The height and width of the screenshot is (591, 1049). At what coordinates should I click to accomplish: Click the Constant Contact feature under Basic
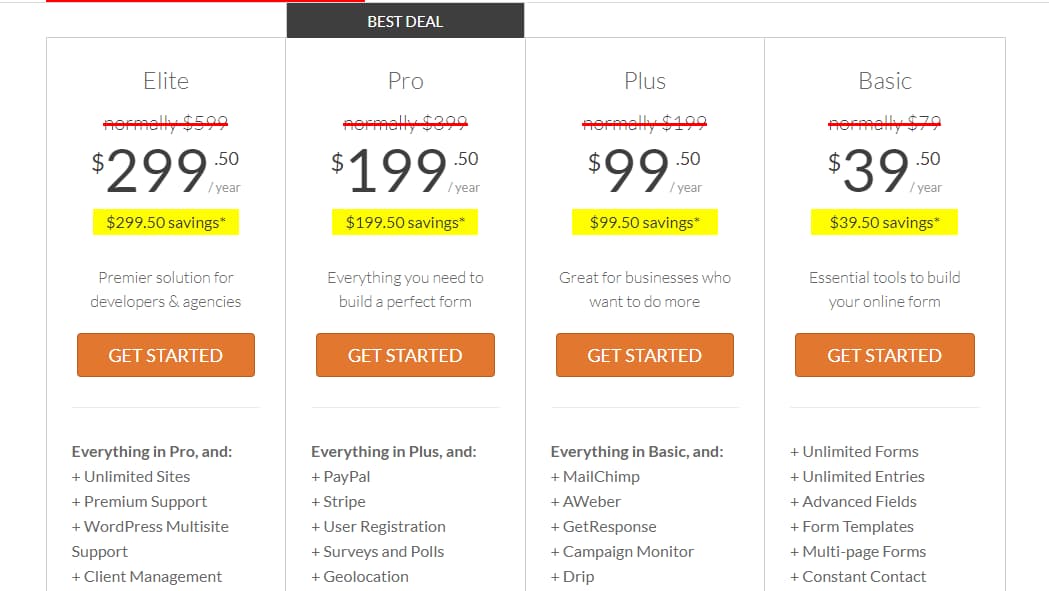click(x=858, y=576)
